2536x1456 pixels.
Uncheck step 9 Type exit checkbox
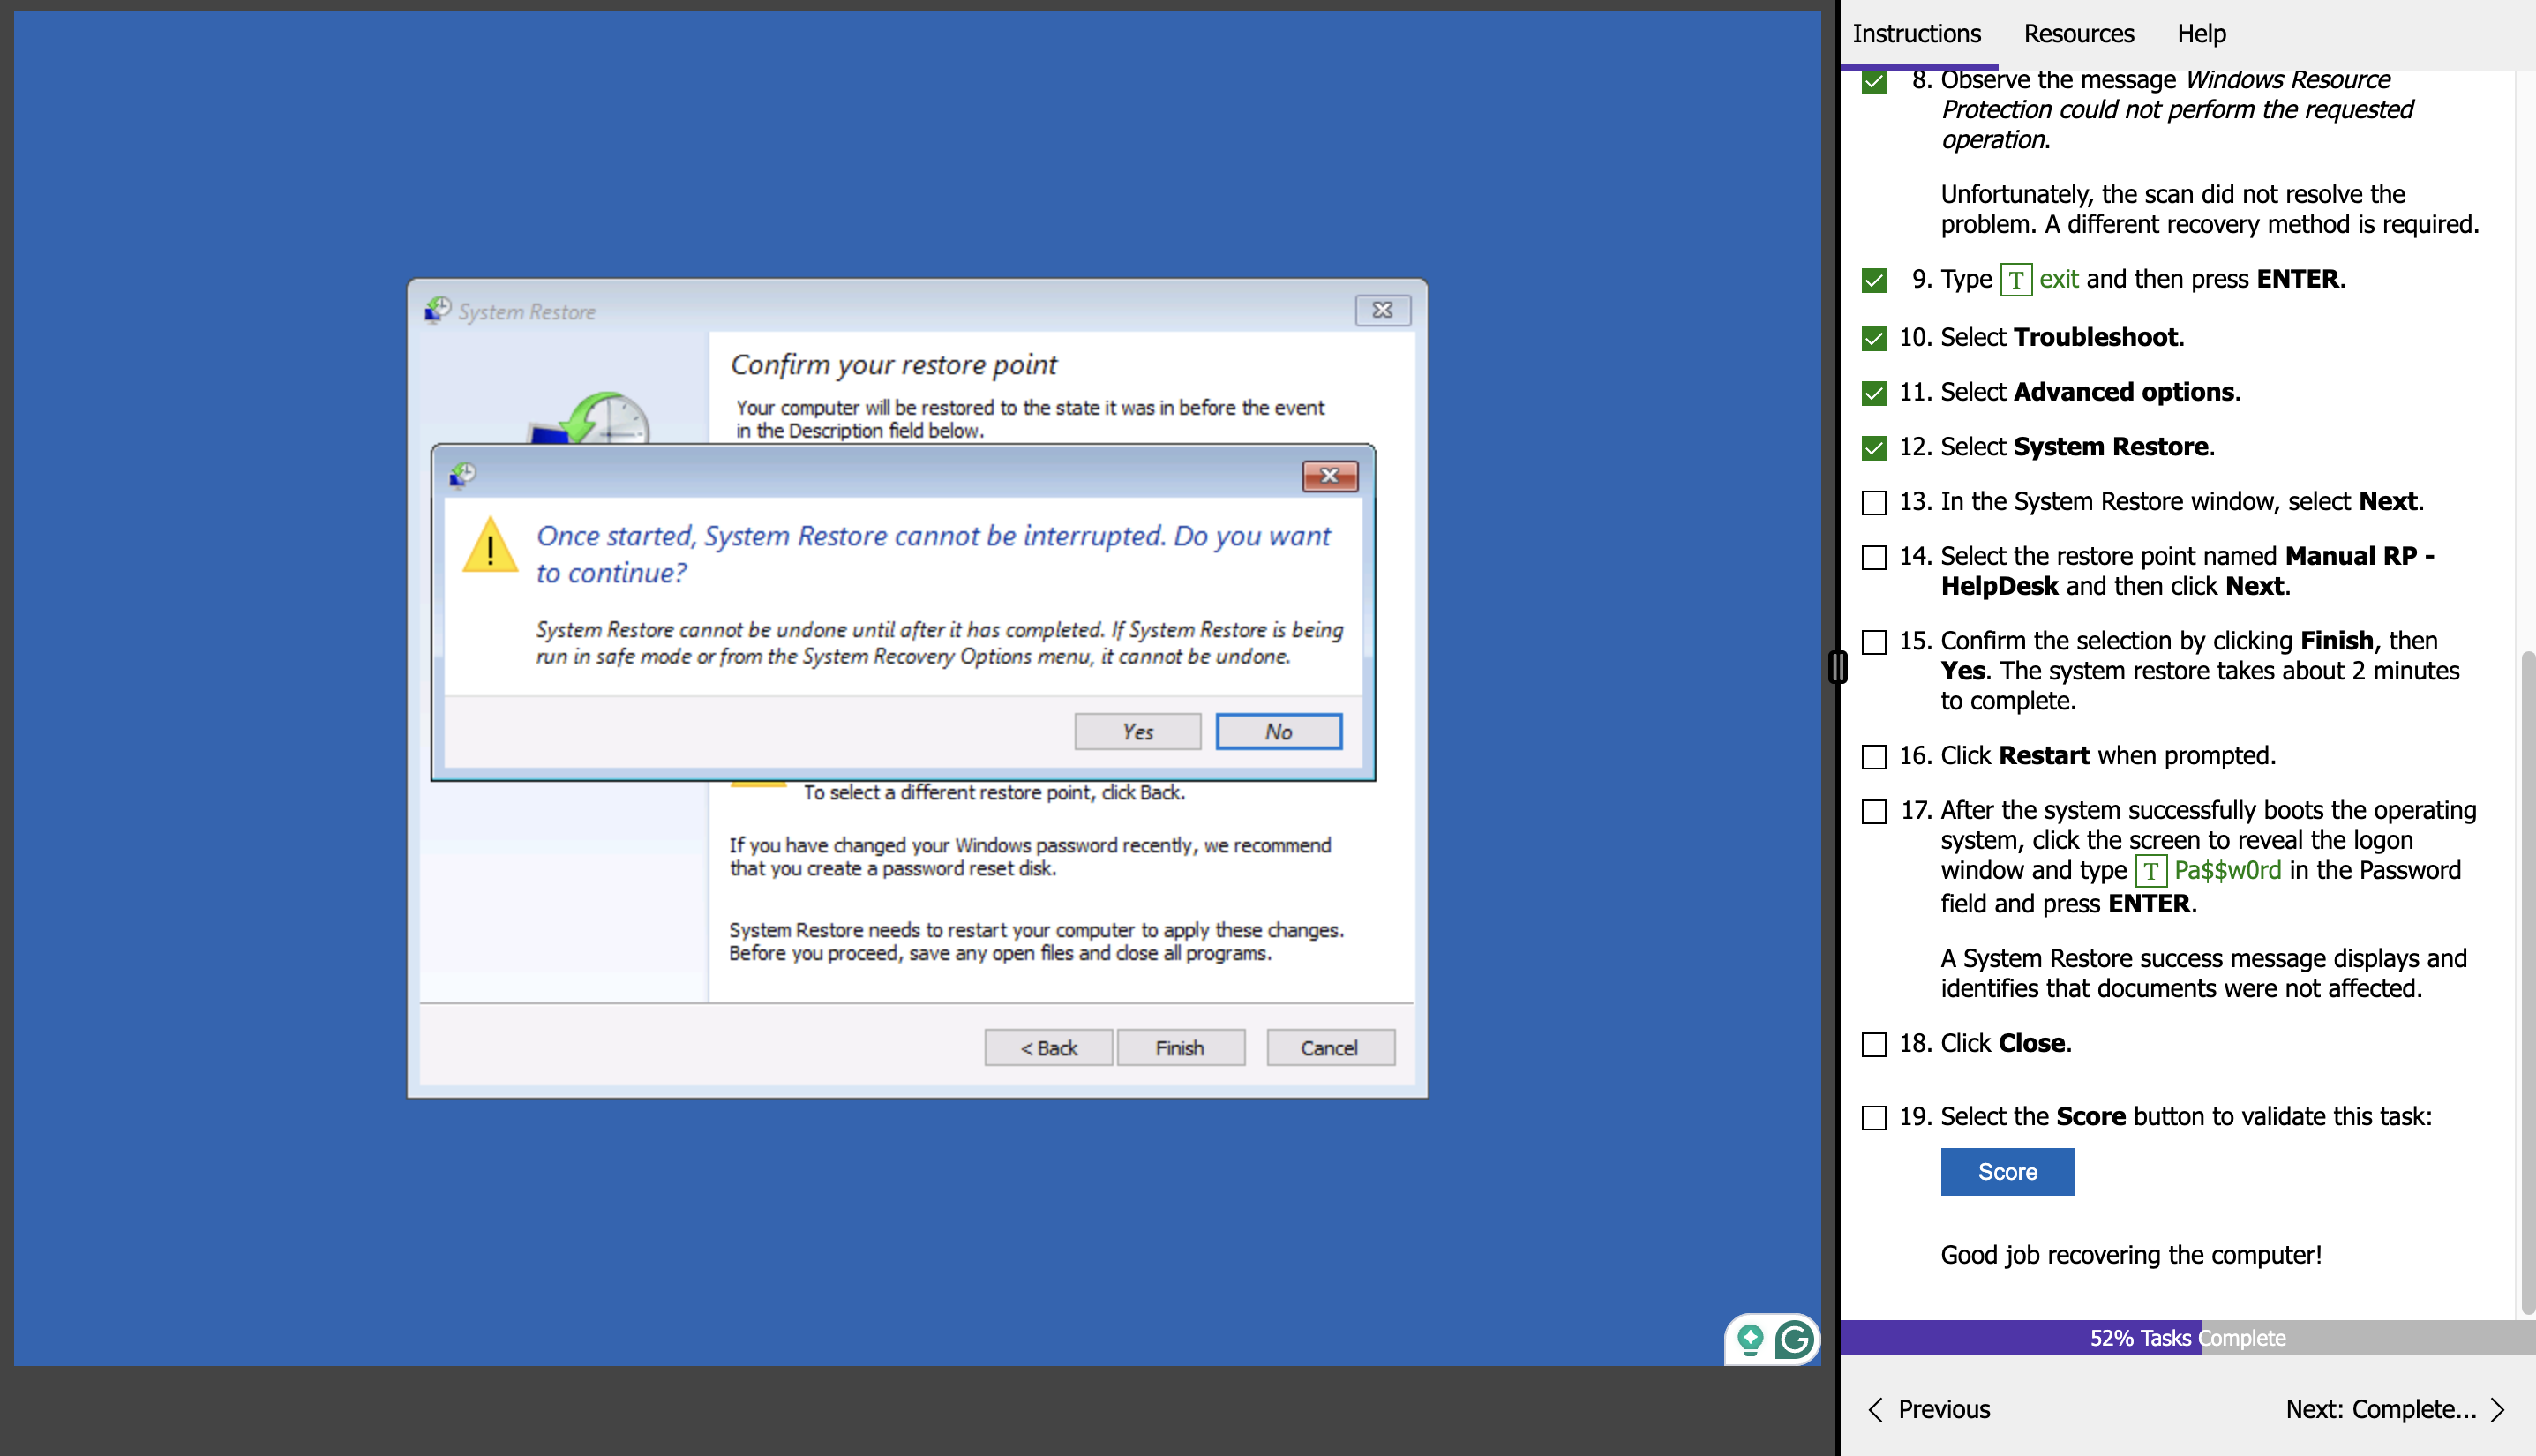tap(1874, 280)
